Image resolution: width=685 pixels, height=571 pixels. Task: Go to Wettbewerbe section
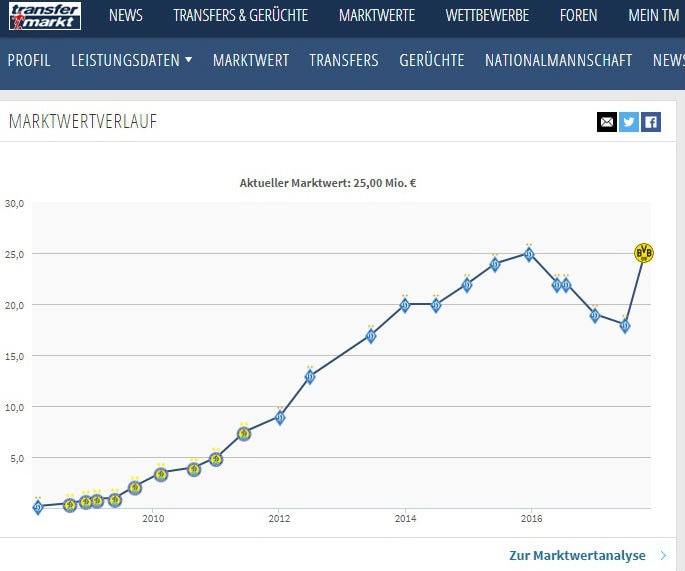(x=487, y=15)
